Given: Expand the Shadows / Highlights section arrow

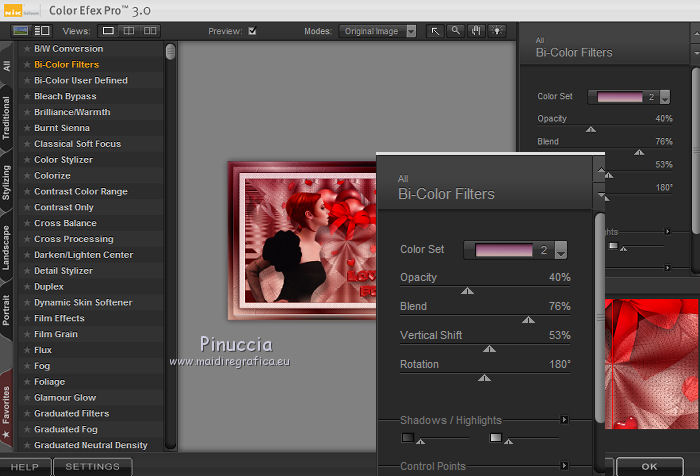Looking at the screenshot, I should (564, 419).
